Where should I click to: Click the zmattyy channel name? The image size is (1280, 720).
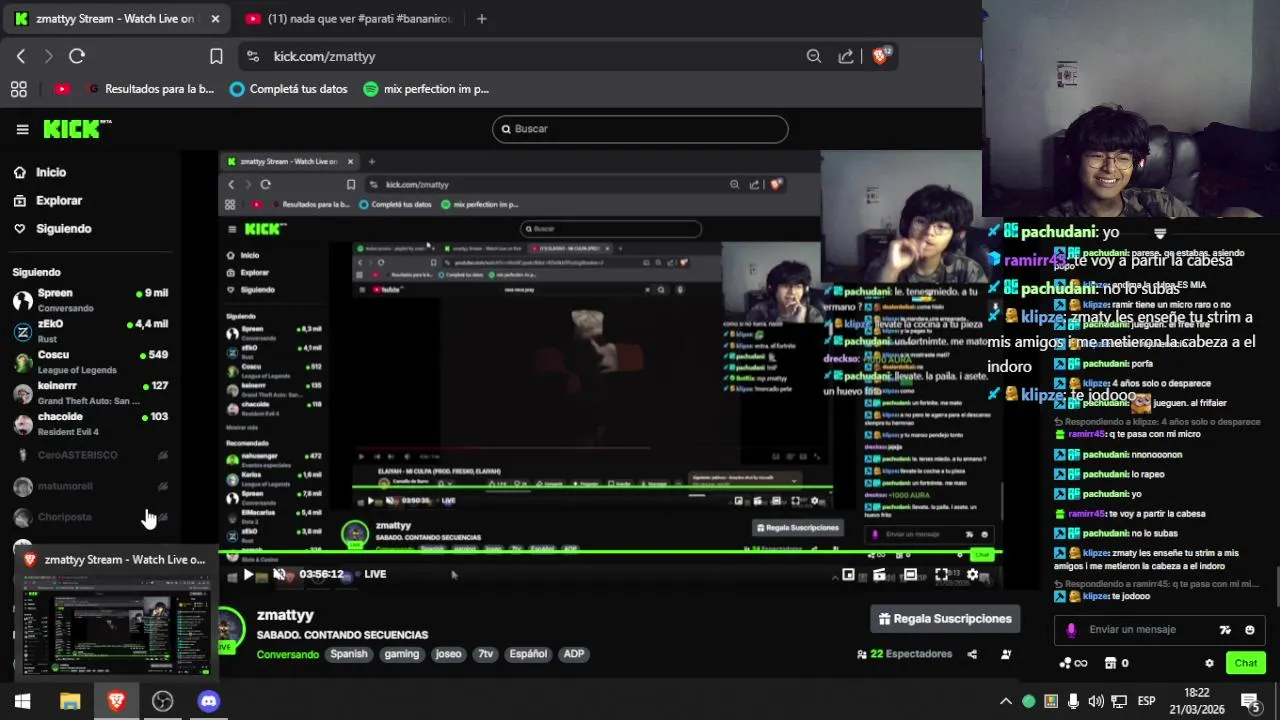tap(285, 615)
